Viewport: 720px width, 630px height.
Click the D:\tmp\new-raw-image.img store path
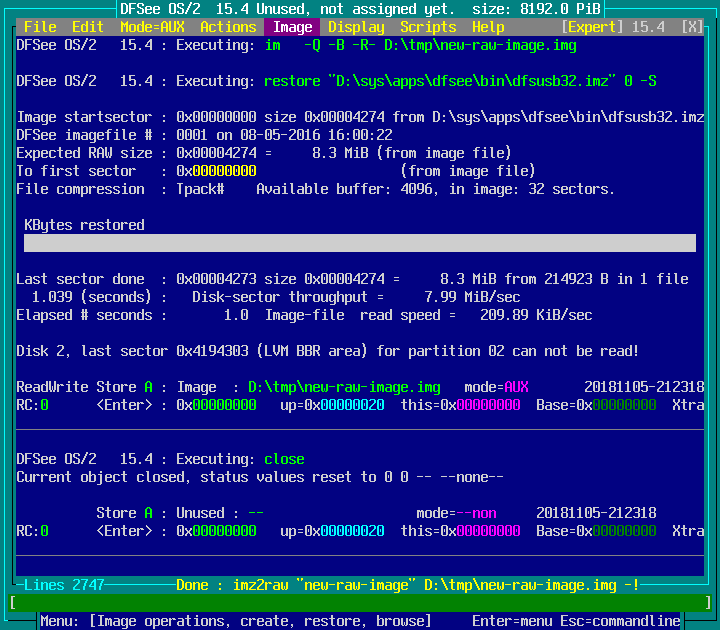pos(344,387)
